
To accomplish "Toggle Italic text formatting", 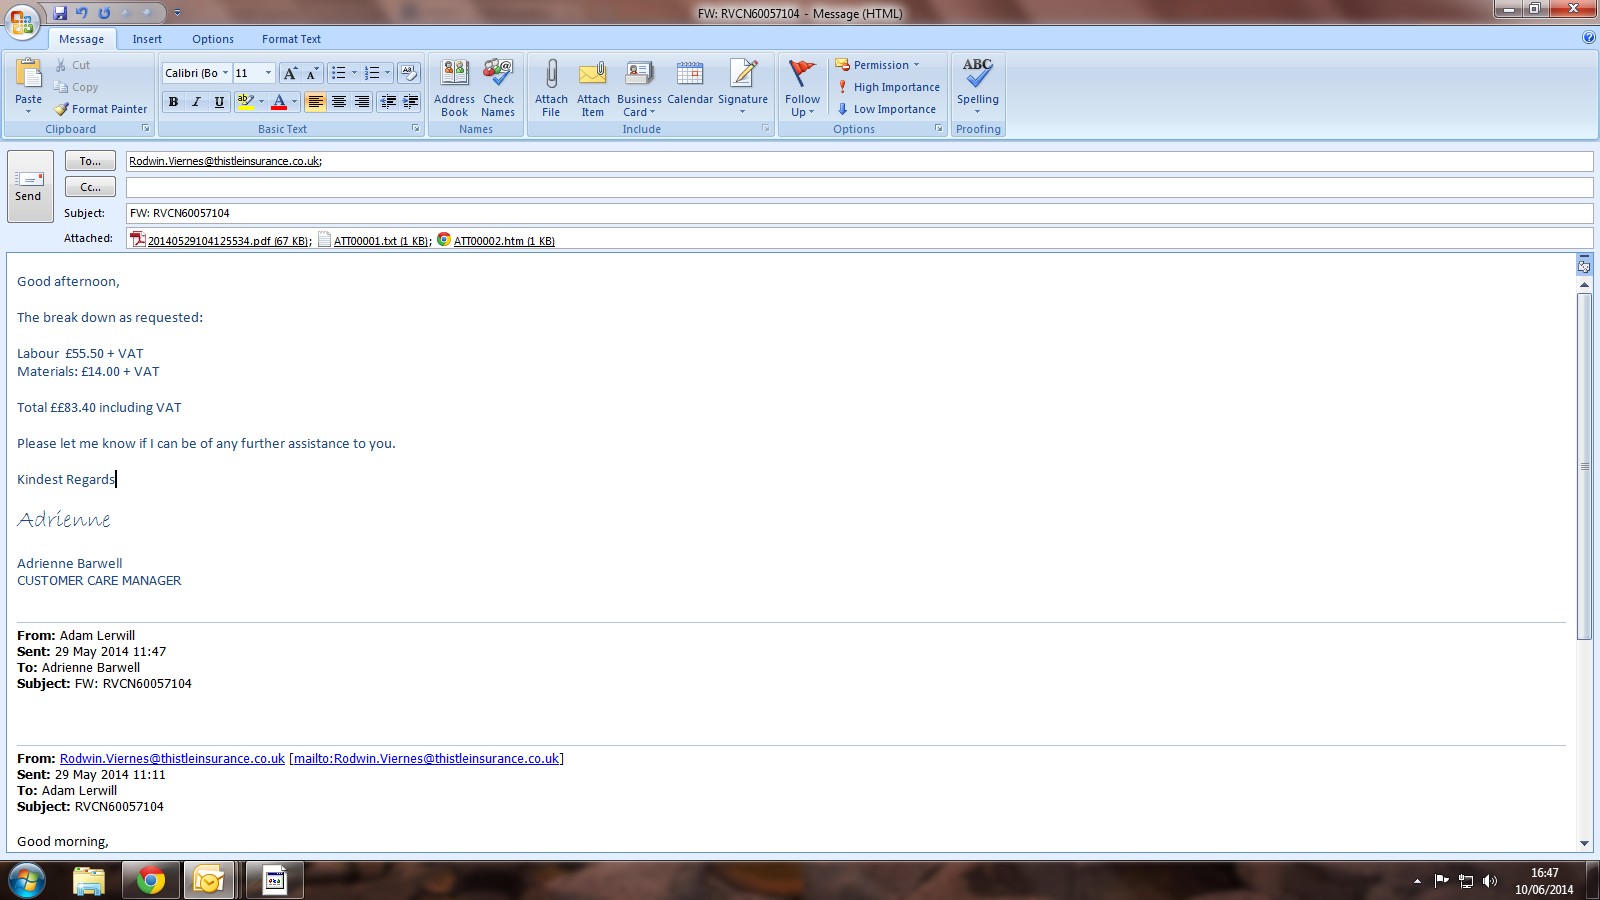I will (196, 102).
